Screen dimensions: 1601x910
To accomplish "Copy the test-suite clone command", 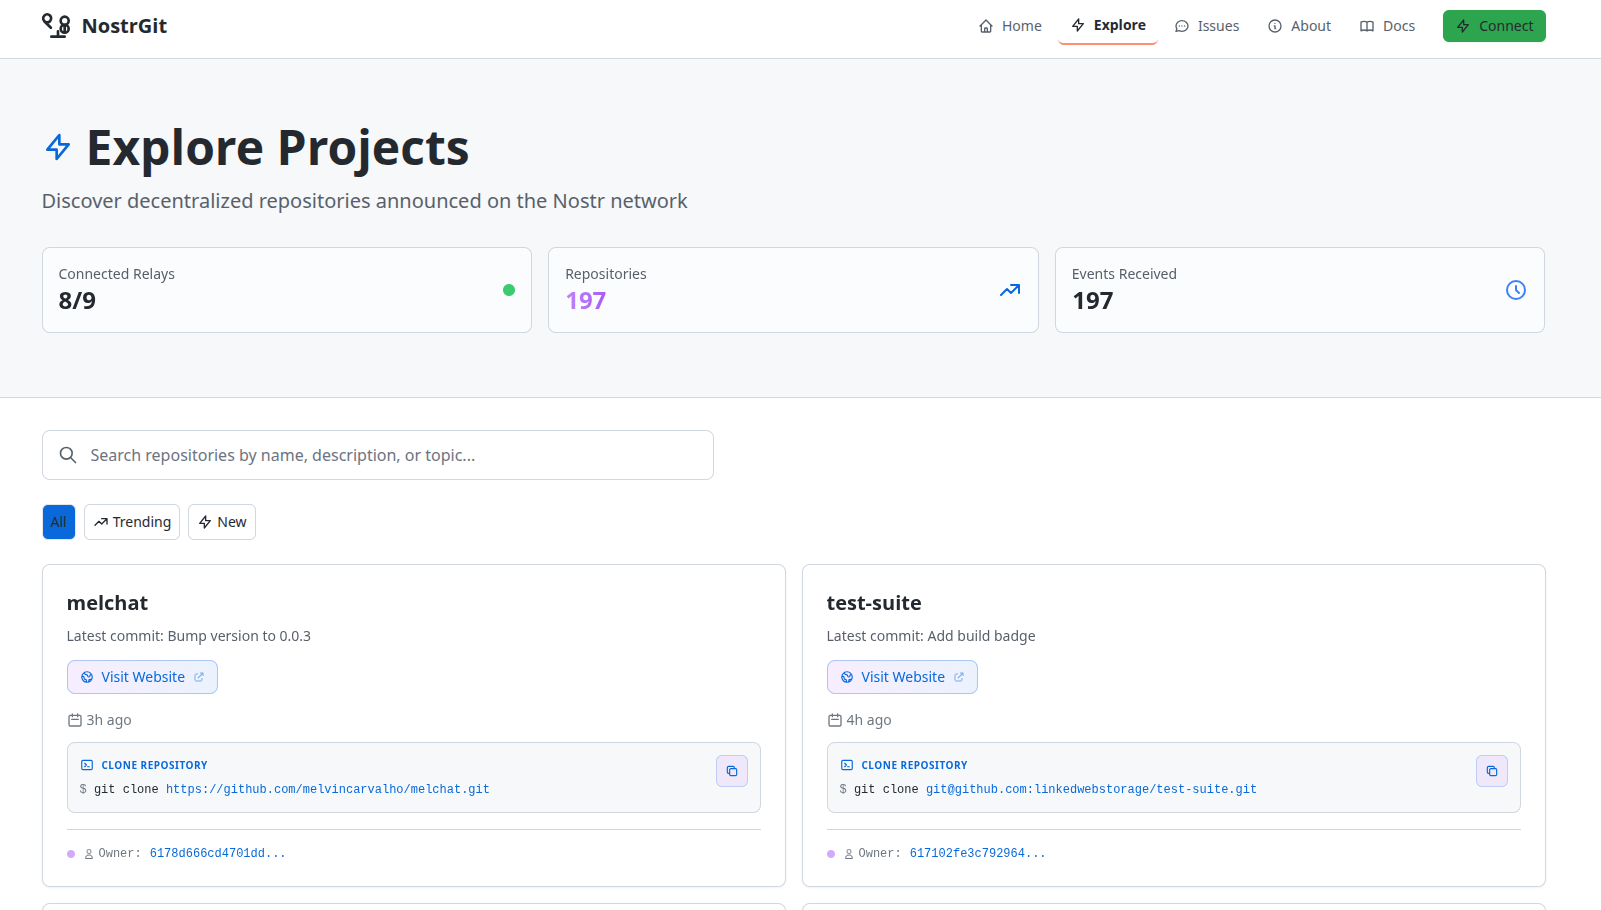I will 1491,771.
